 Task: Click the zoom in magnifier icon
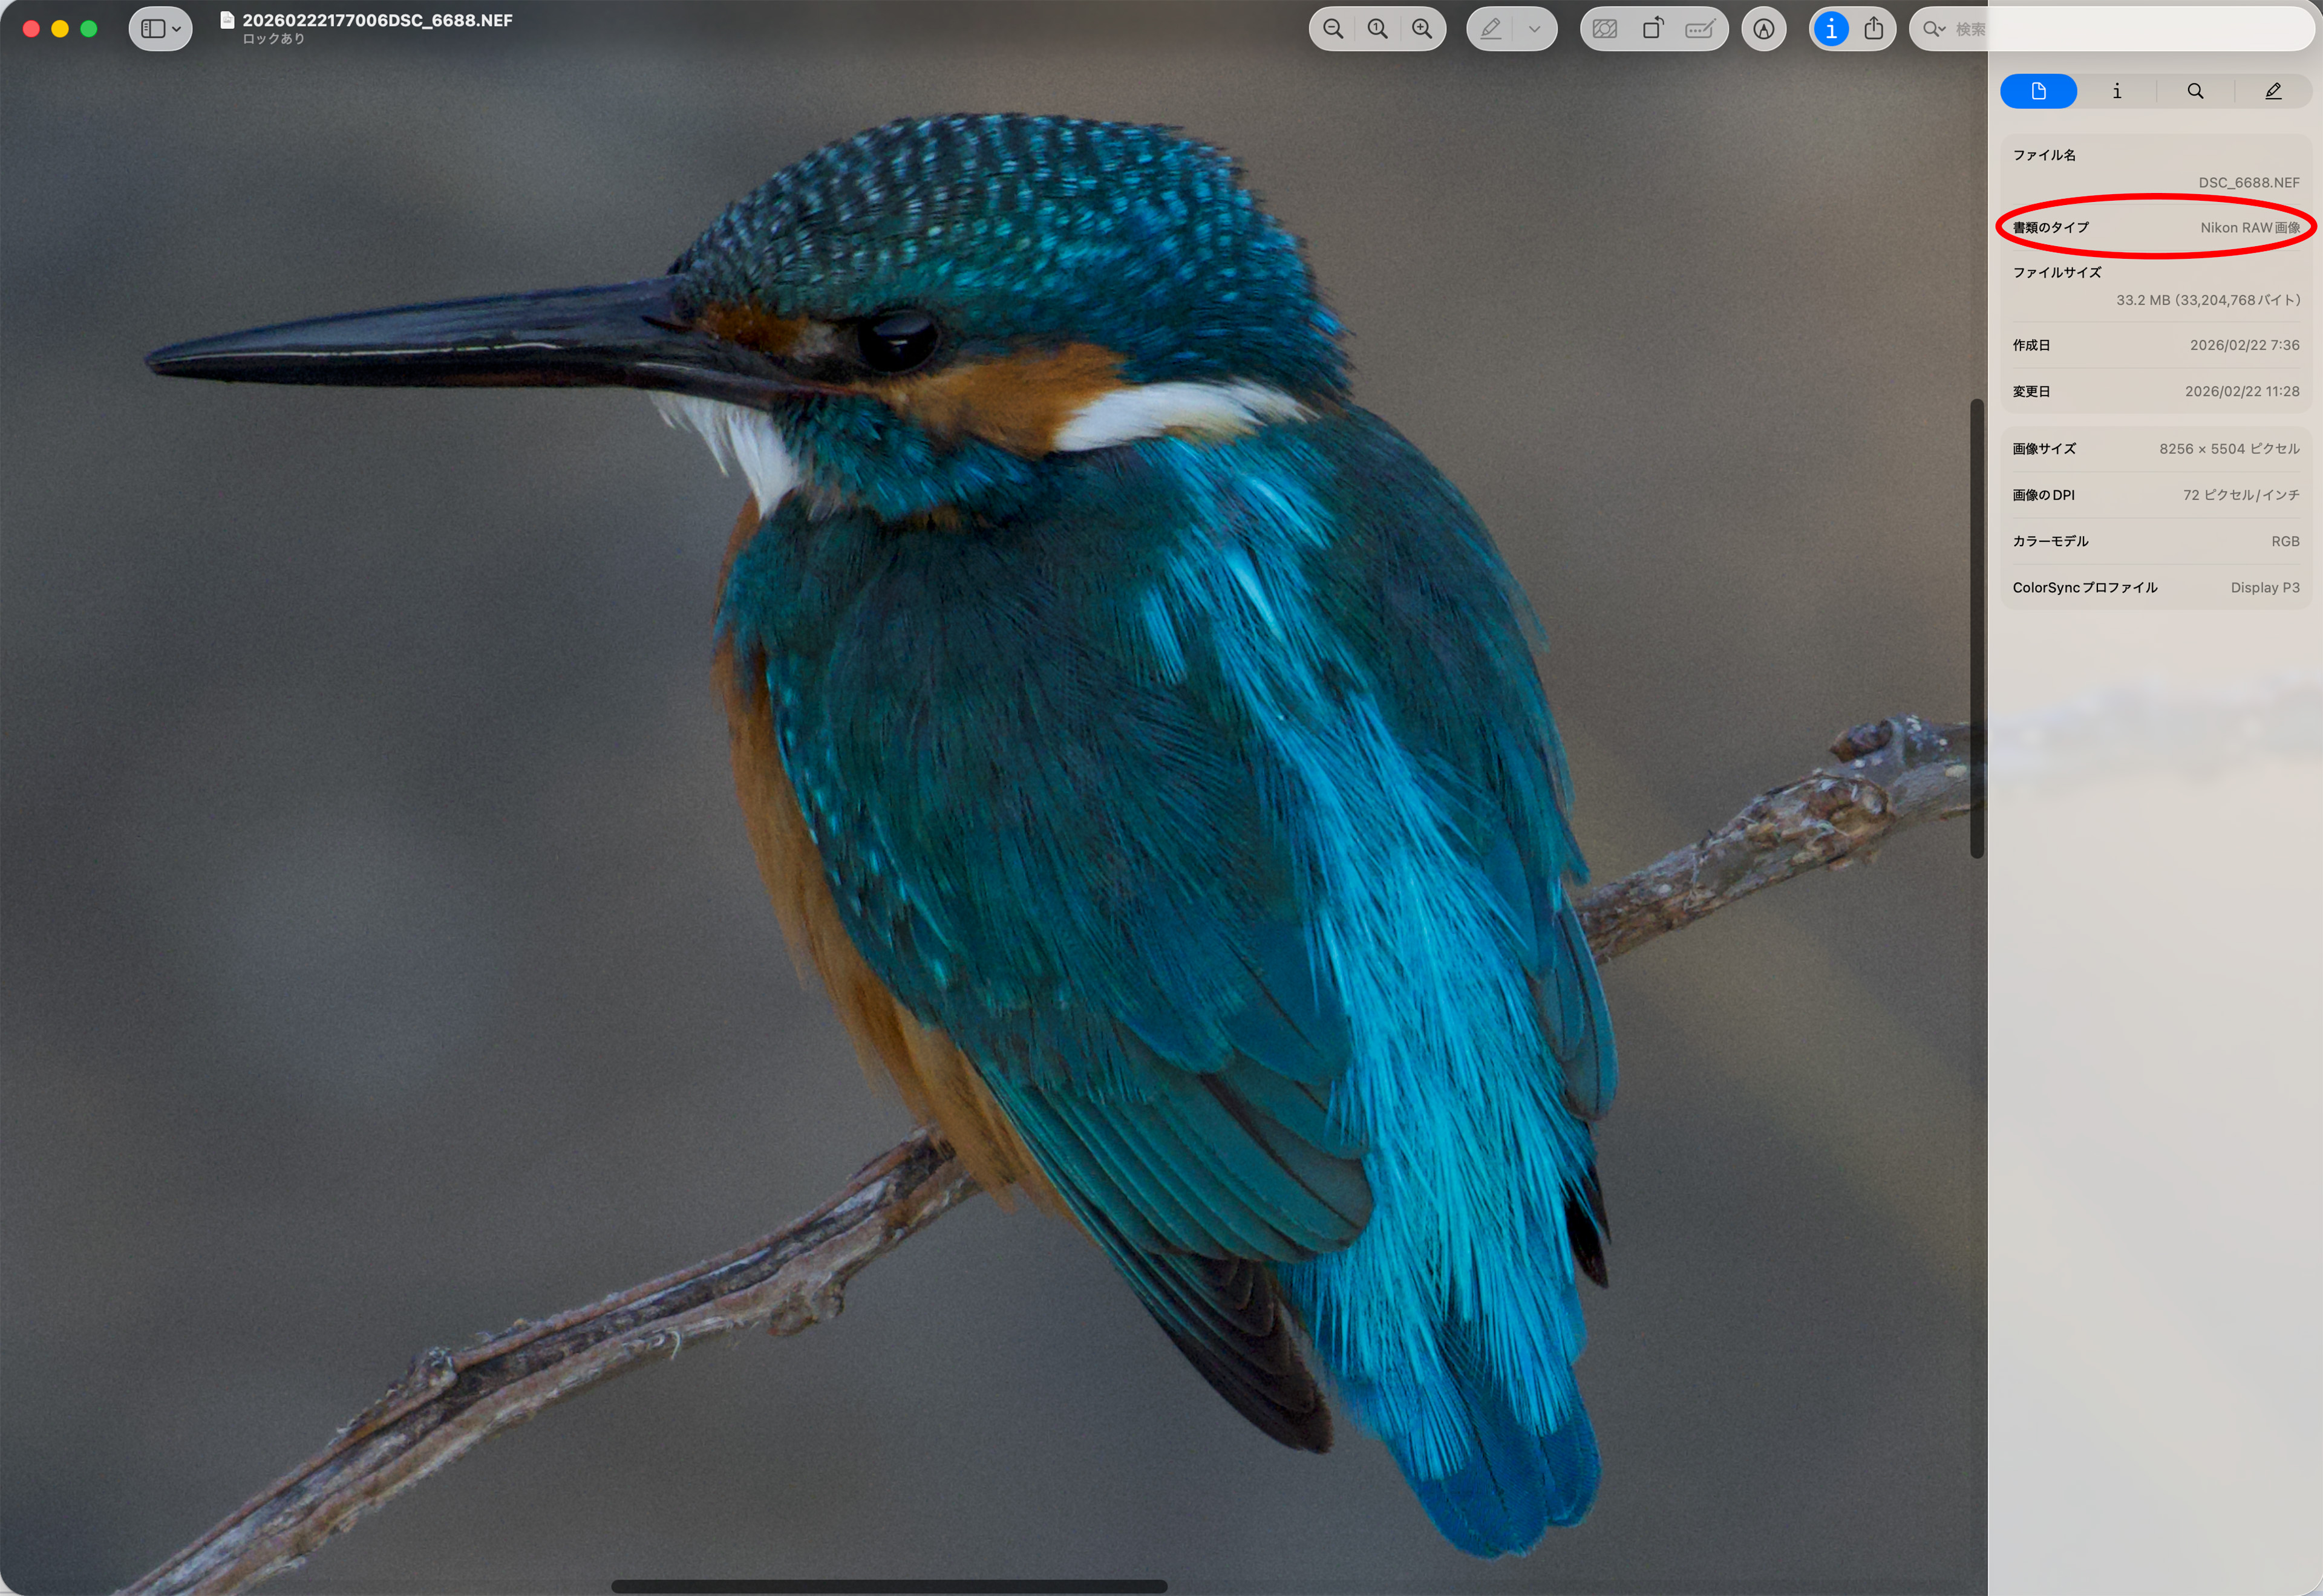(1422, 29)
